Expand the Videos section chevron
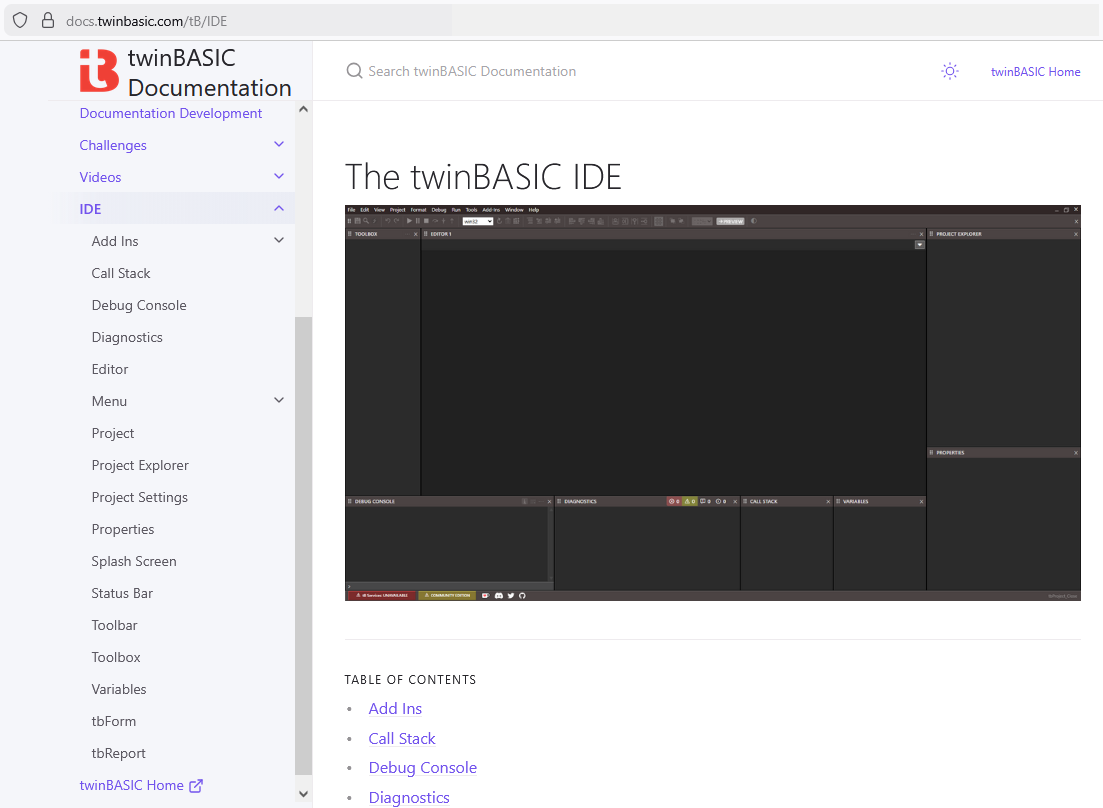 (279, 177)
